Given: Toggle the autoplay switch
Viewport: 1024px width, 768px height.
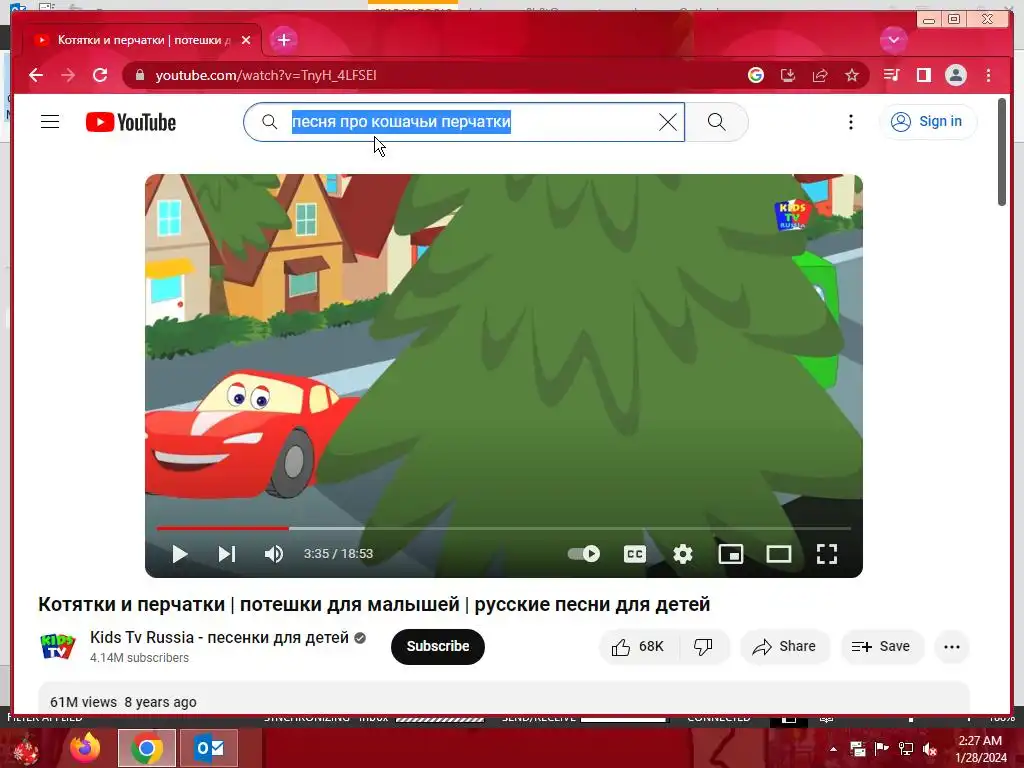Looking at the screenshot, I should pyautogui.click(x=584, y=554).
